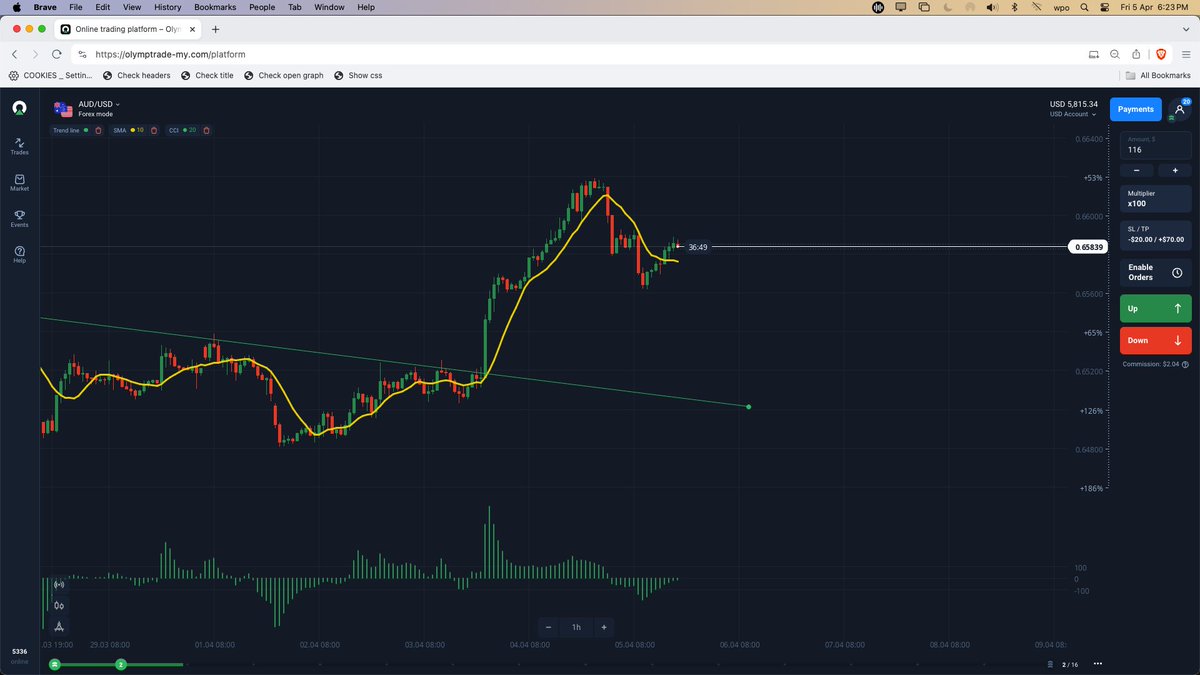Toggle the Focus moon icon in menu bar
1200x675 pixels.
coord(947,7)
